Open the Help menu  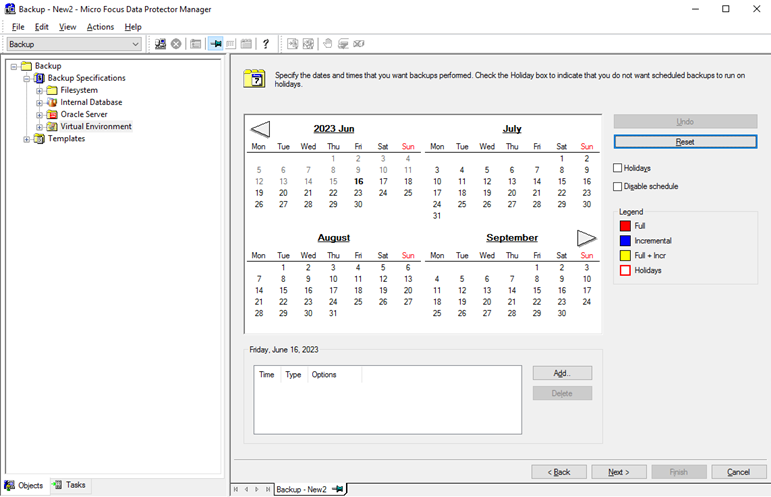click(x=133, y=27)
